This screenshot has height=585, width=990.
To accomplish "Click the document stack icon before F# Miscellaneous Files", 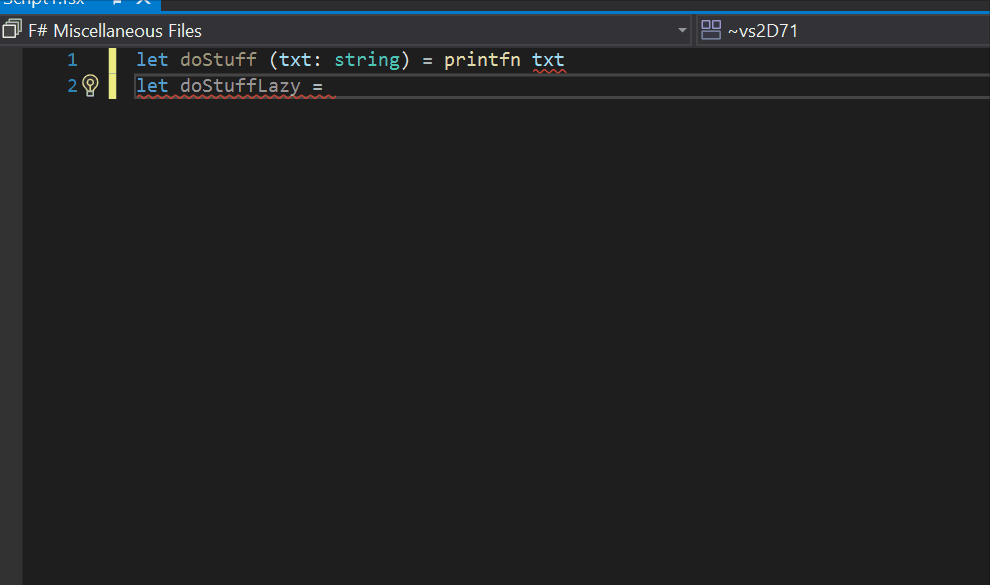I will click(11, 30).
